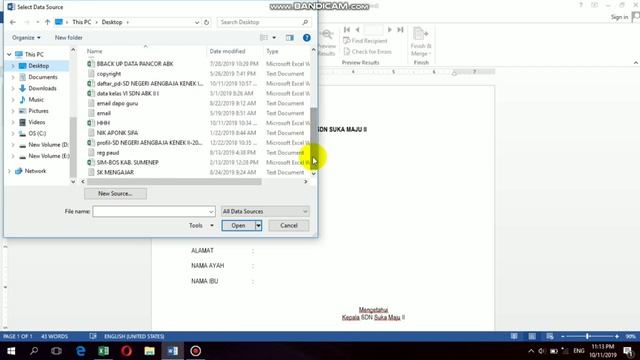The image size is (640, 360).
Task: Expand the Network tree node
Action: point(9,171)
